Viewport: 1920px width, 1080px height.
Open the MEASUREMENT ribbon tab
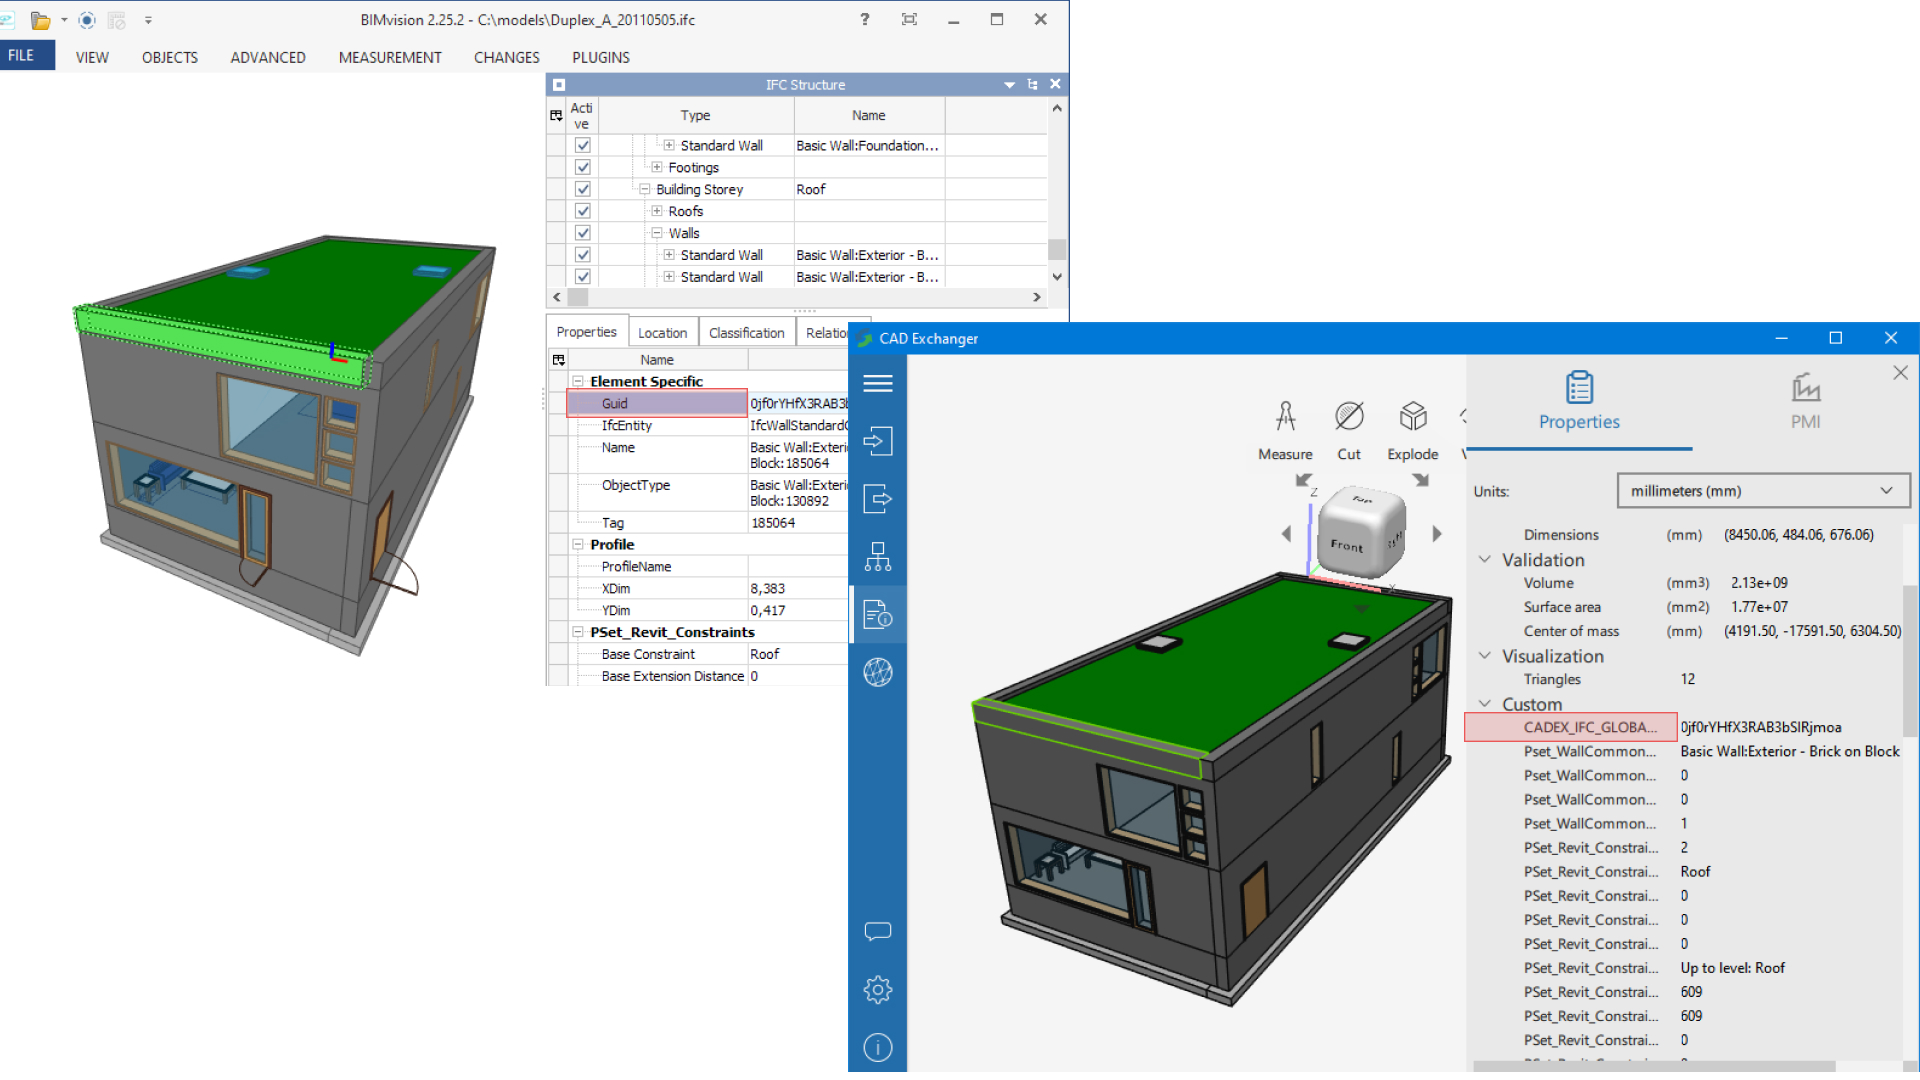[390, 58]
